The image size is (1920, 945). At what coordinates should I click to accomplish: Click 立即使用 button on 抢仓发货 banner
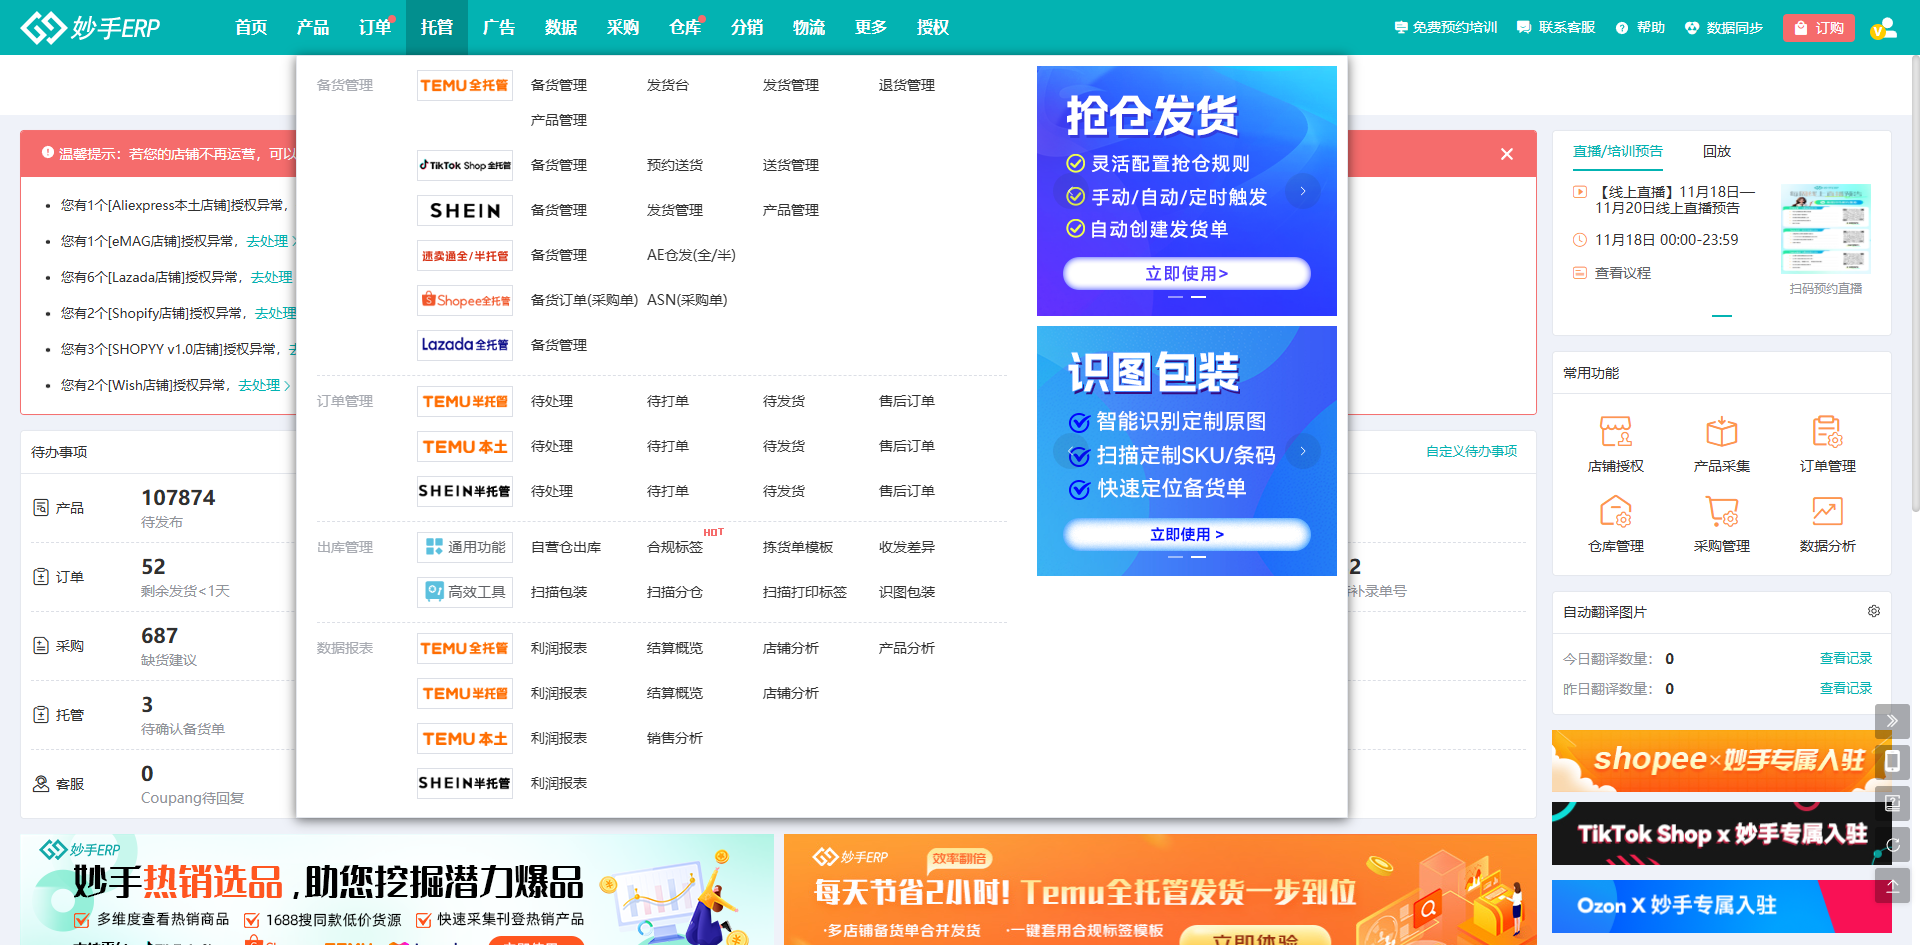click(x=1186, y=273)
